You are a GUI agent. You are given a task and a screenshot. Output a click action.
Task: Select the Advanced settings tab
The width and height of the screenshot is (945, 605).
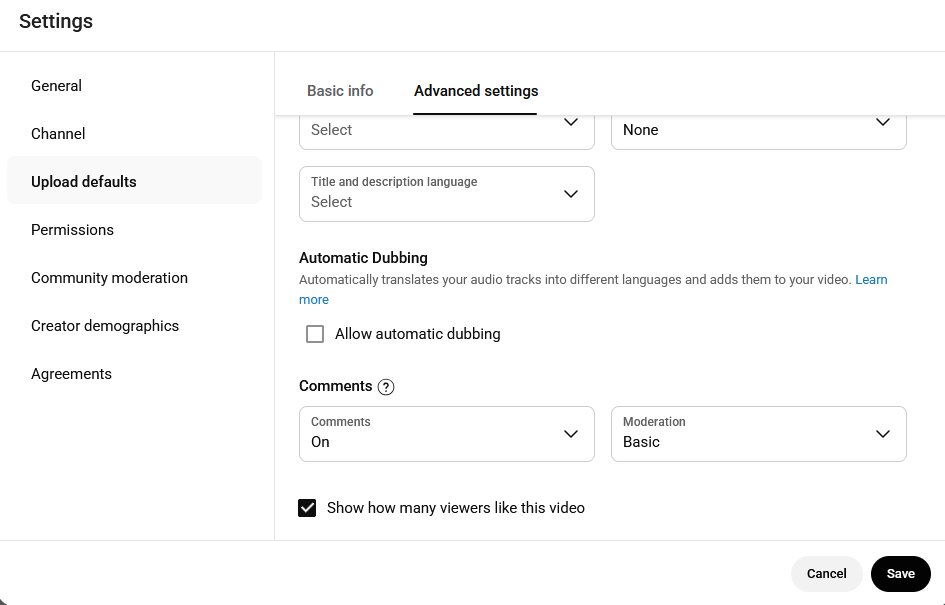pyautogui.click(x=476, y=91)
